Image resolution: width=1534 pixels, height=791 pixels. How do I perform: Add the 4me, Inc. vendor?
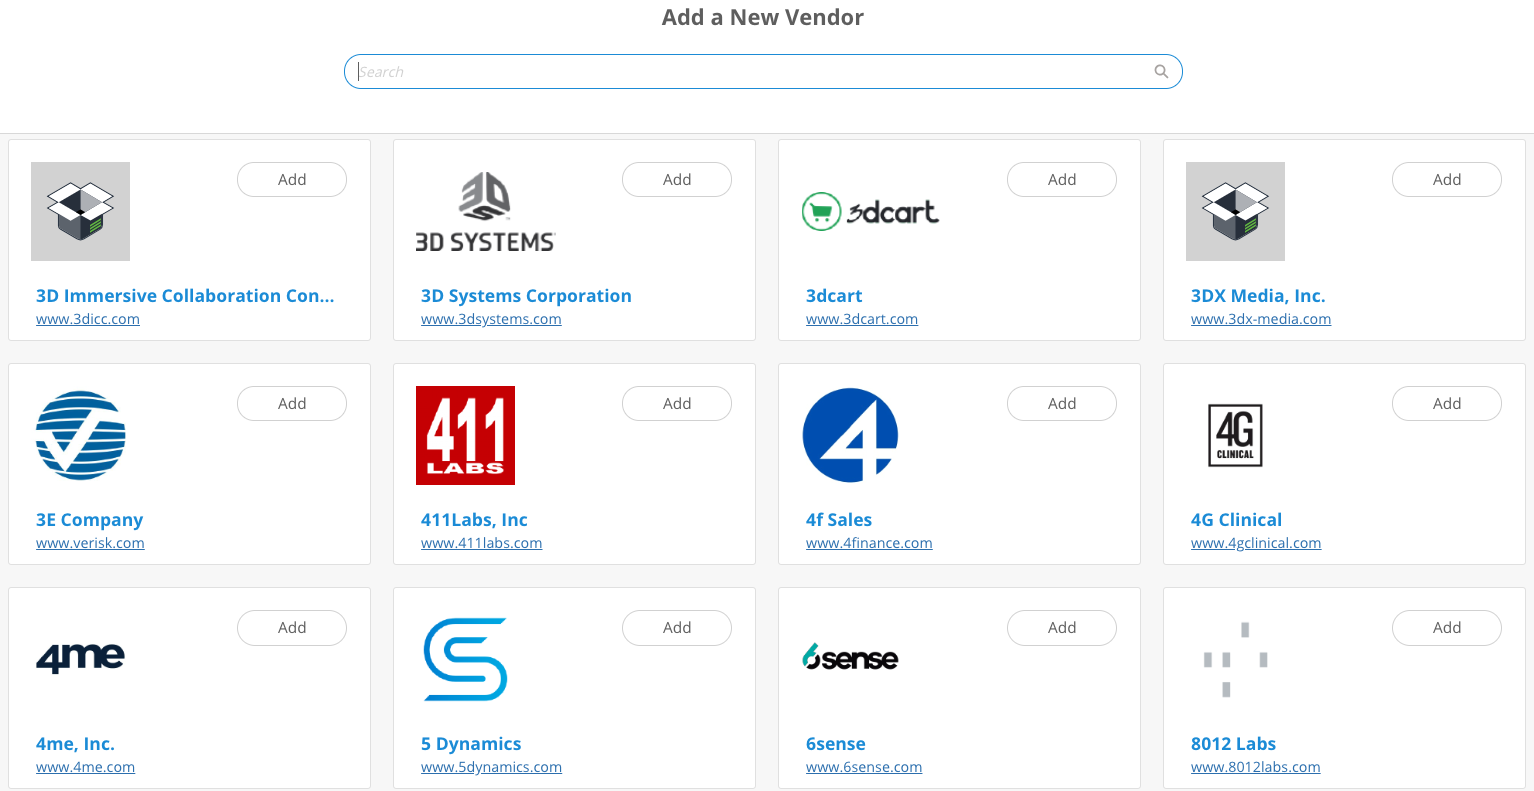(x=292, y=628)
